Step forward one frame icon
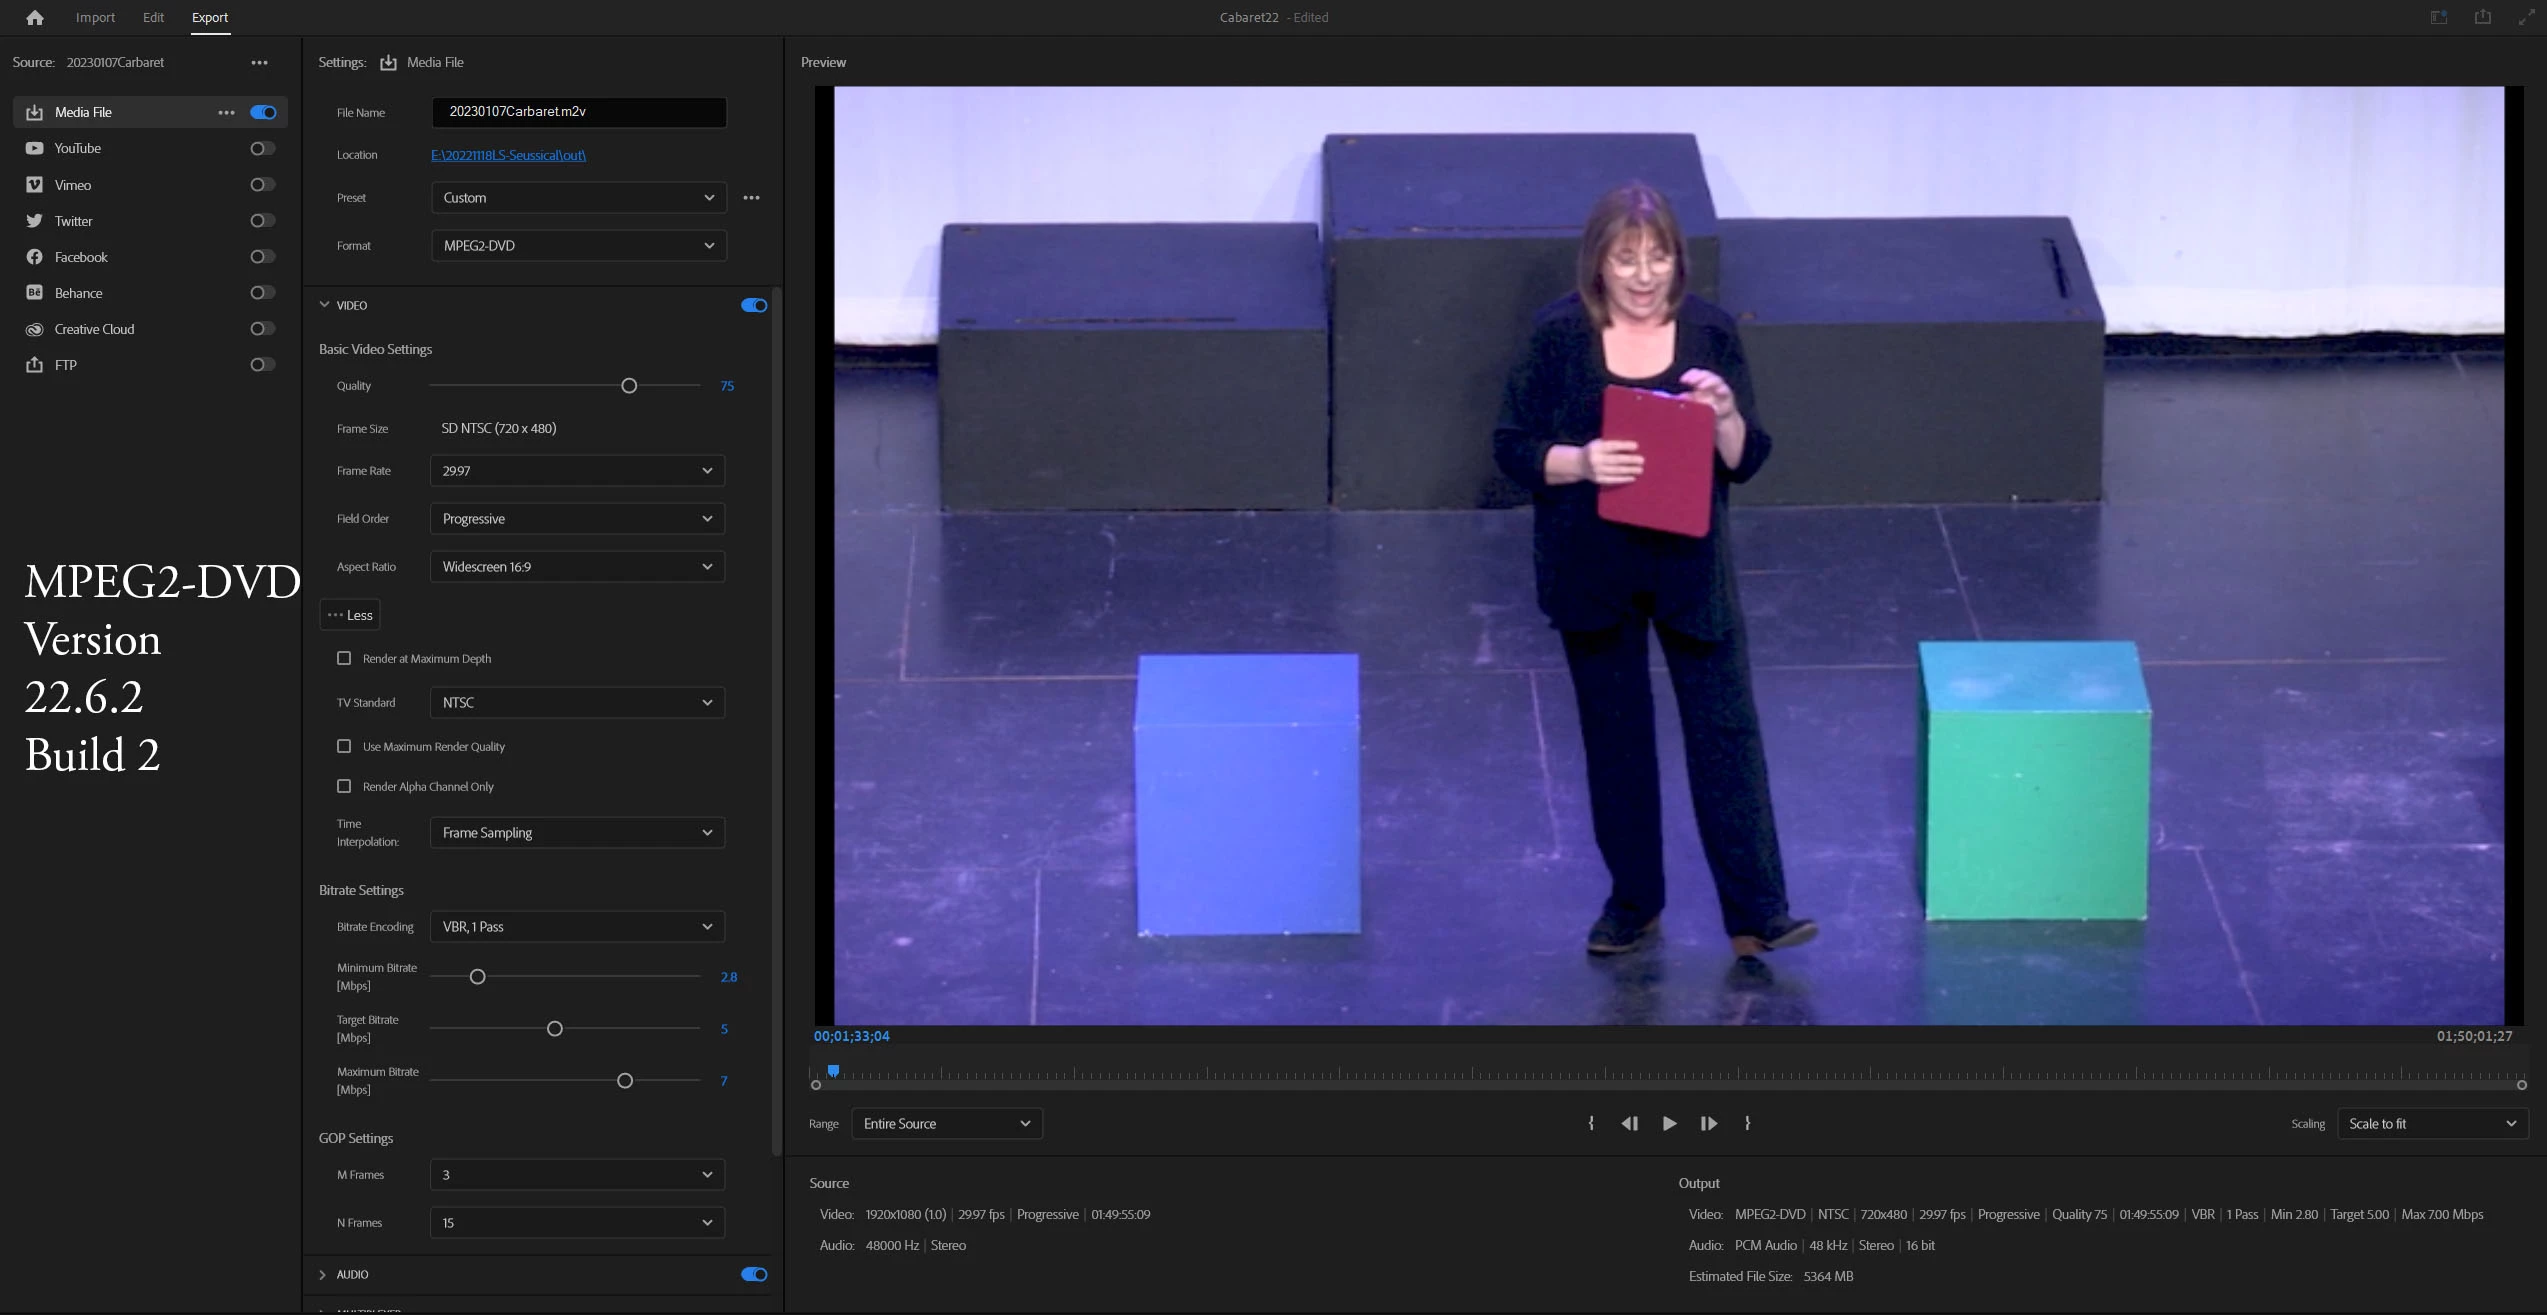 tap(1708, 1123)
